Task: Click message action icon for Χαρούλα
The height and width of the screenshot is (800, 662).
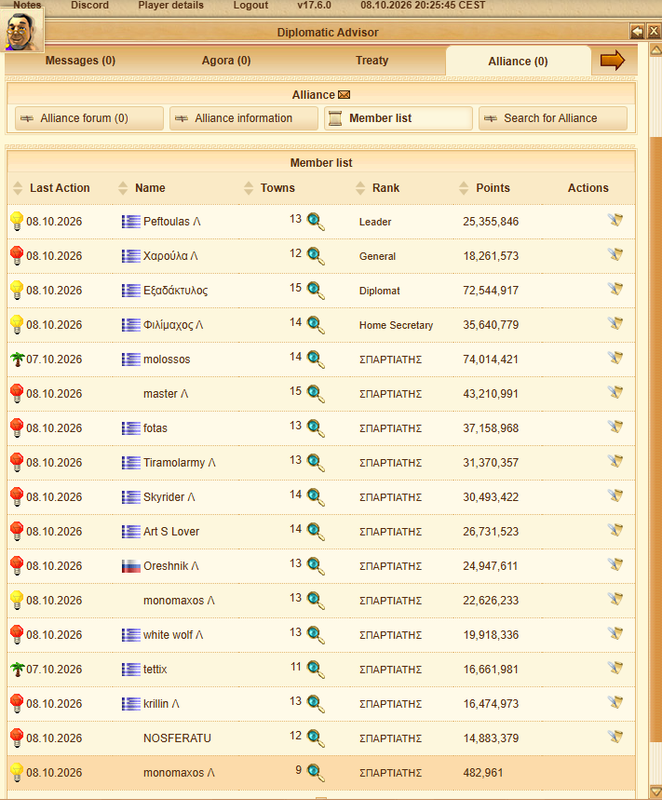Action: [x=616, y=254]
